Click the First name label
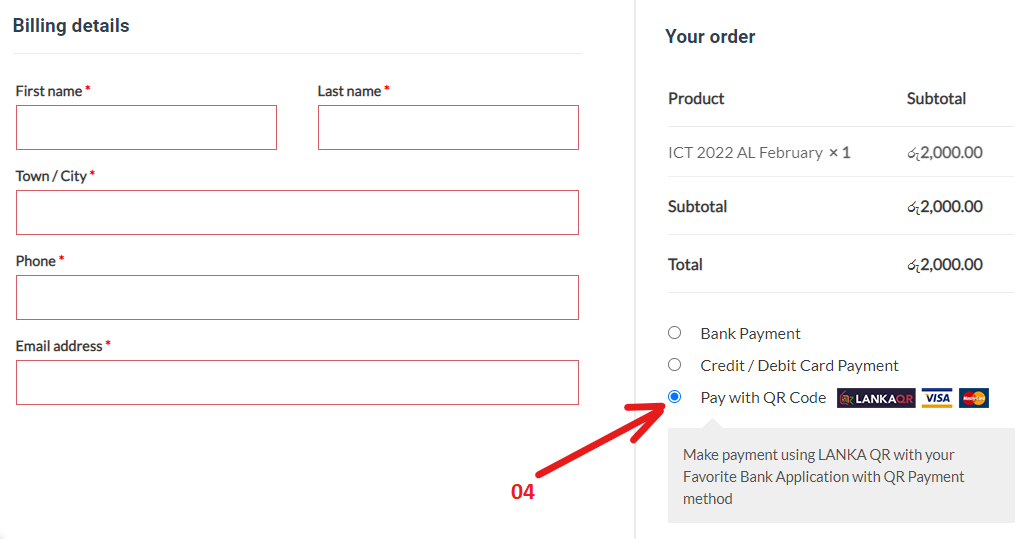Viewport: 1029px width, 539px height. [49, 91]
